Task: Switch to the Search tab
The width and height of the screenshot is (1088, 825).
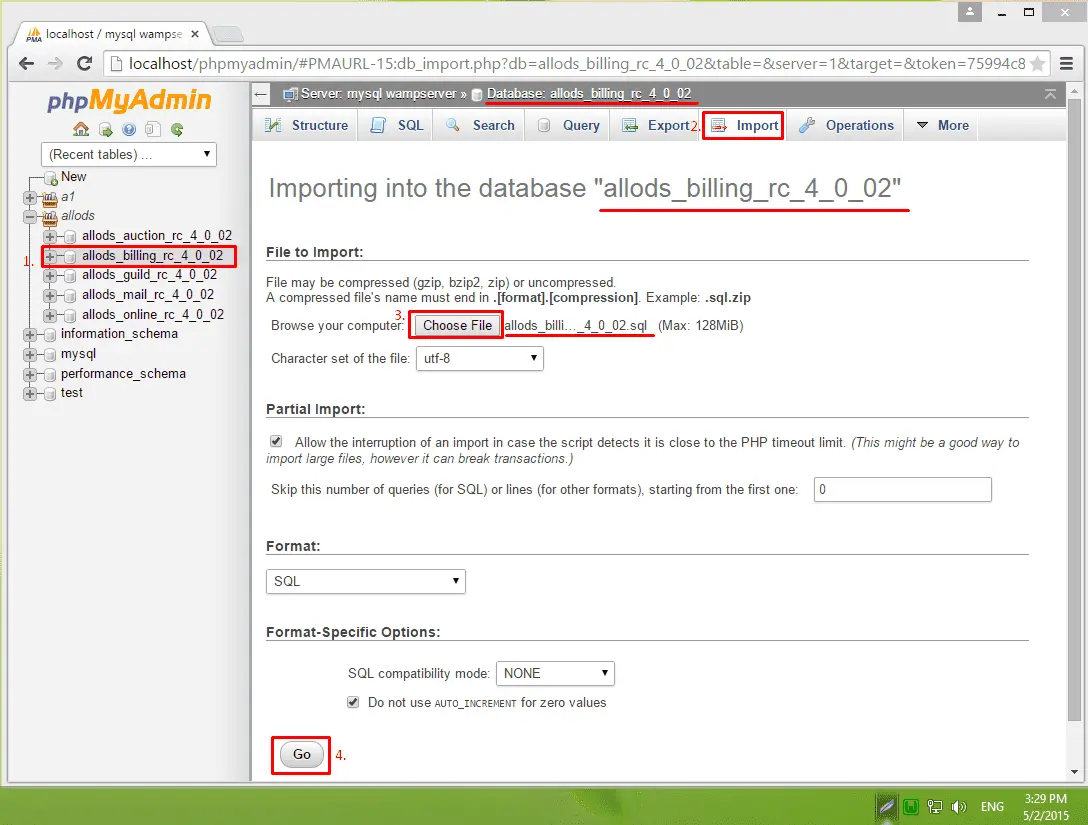Action: [x=480, y=126]
